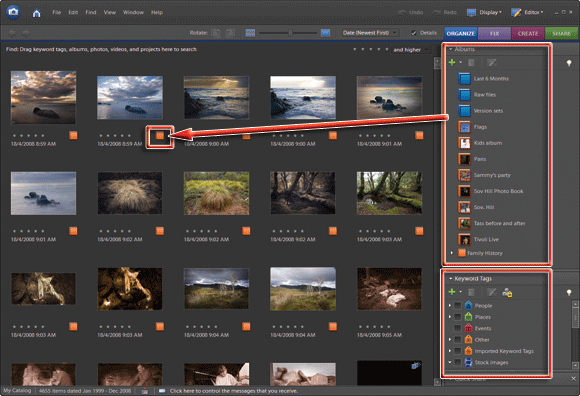Open the View menu

(109, 12)
